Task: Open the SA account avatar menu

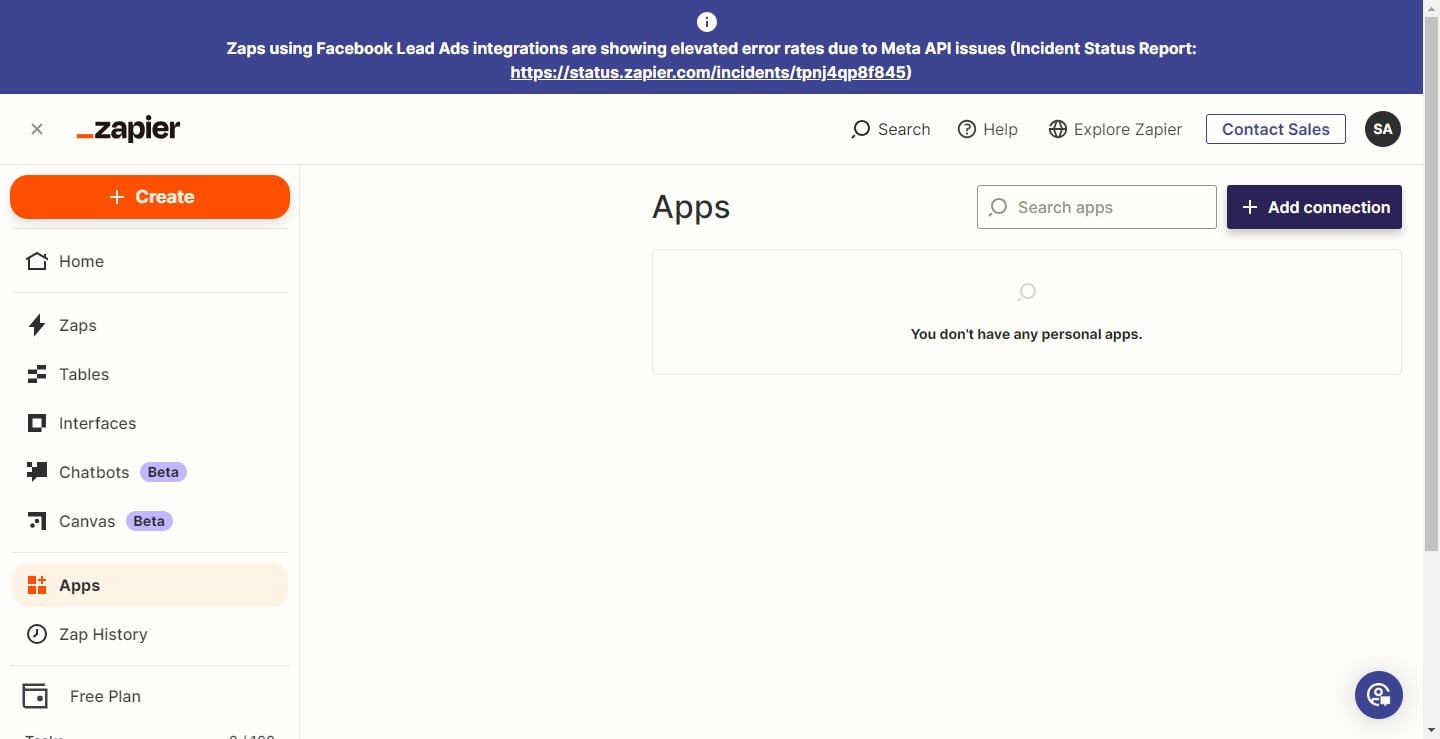Action: pos(1383,128)
